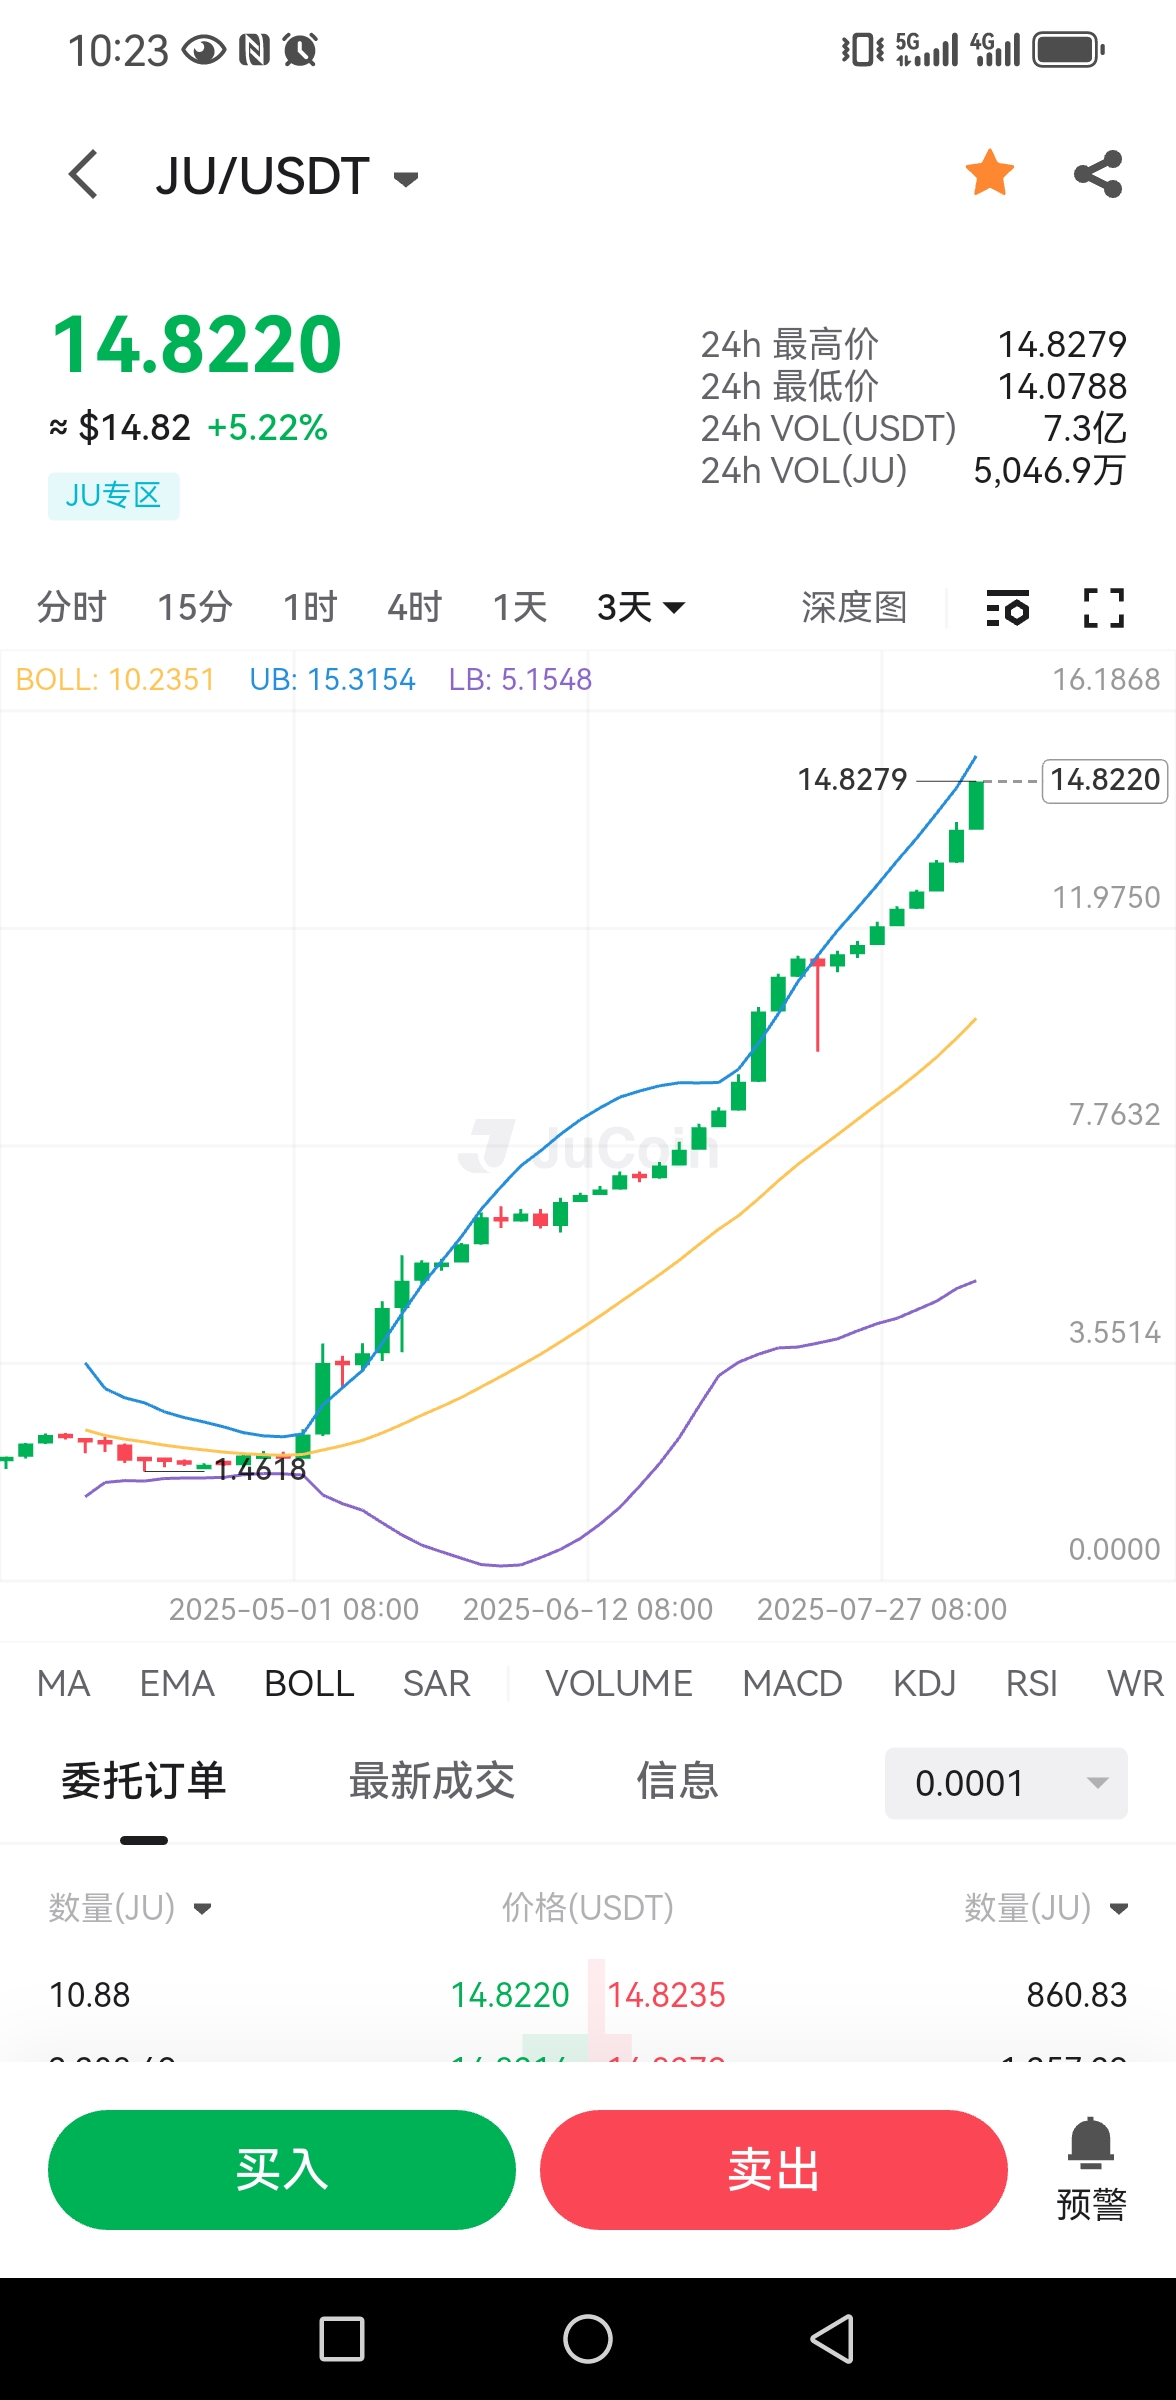Select the 1时 time interval
The image size is (1176, 2400).
(x=310, y=607)
